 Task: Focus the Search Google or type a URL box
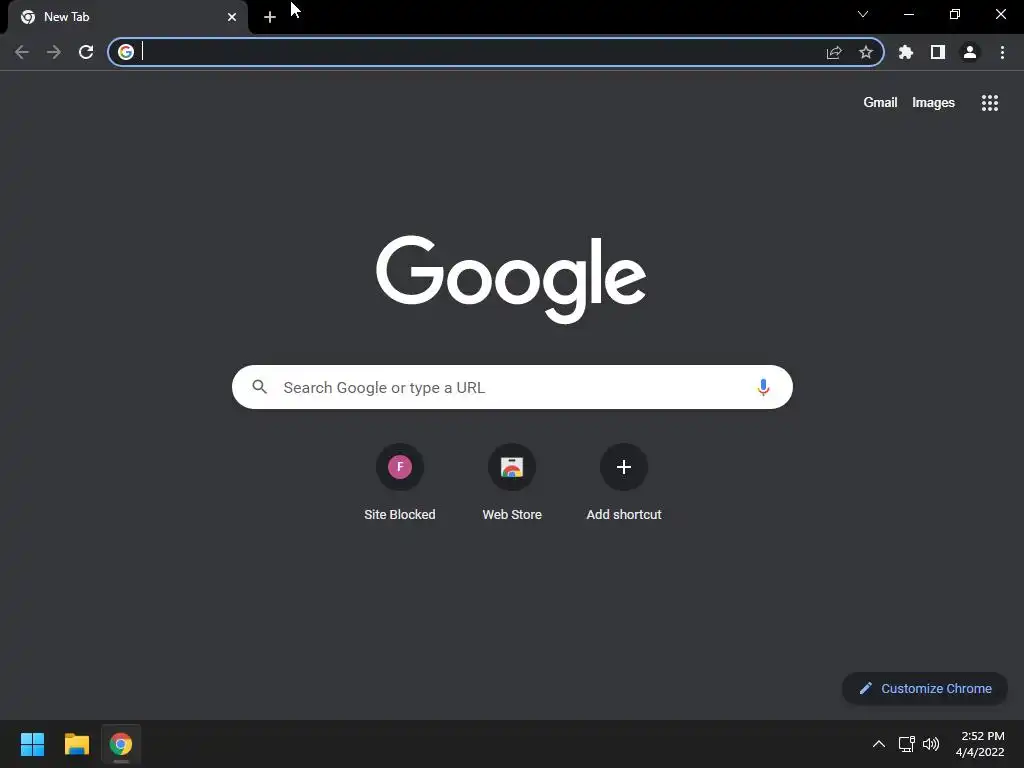coord(512,387)
